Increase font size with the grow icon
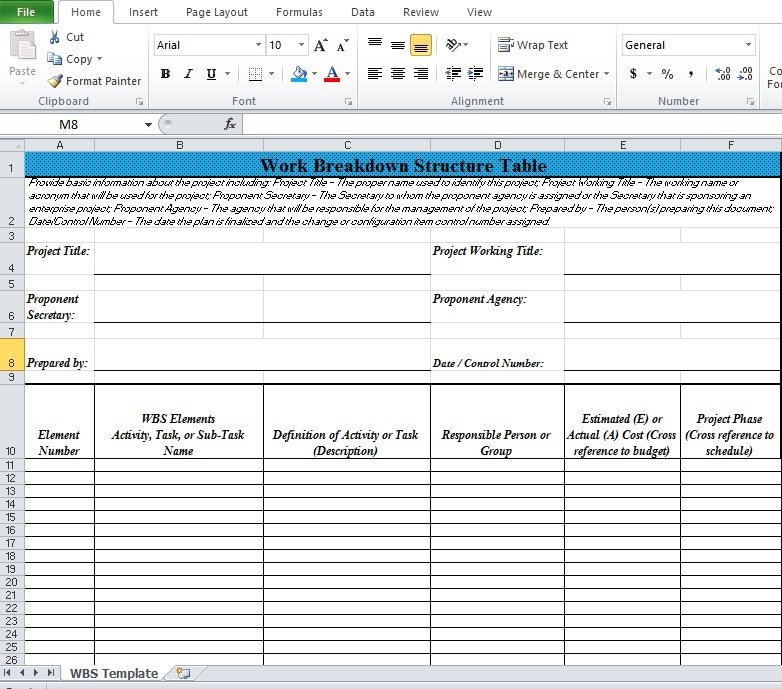This screenshot has width=782, height=689. 320,45
